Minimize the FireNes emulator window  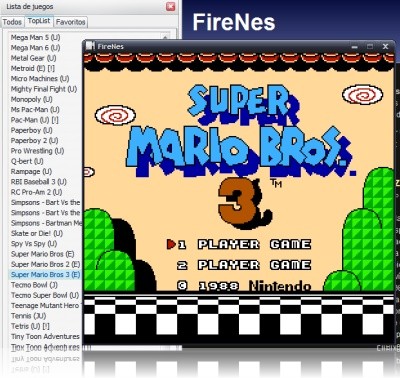click(x=354, y=47)
